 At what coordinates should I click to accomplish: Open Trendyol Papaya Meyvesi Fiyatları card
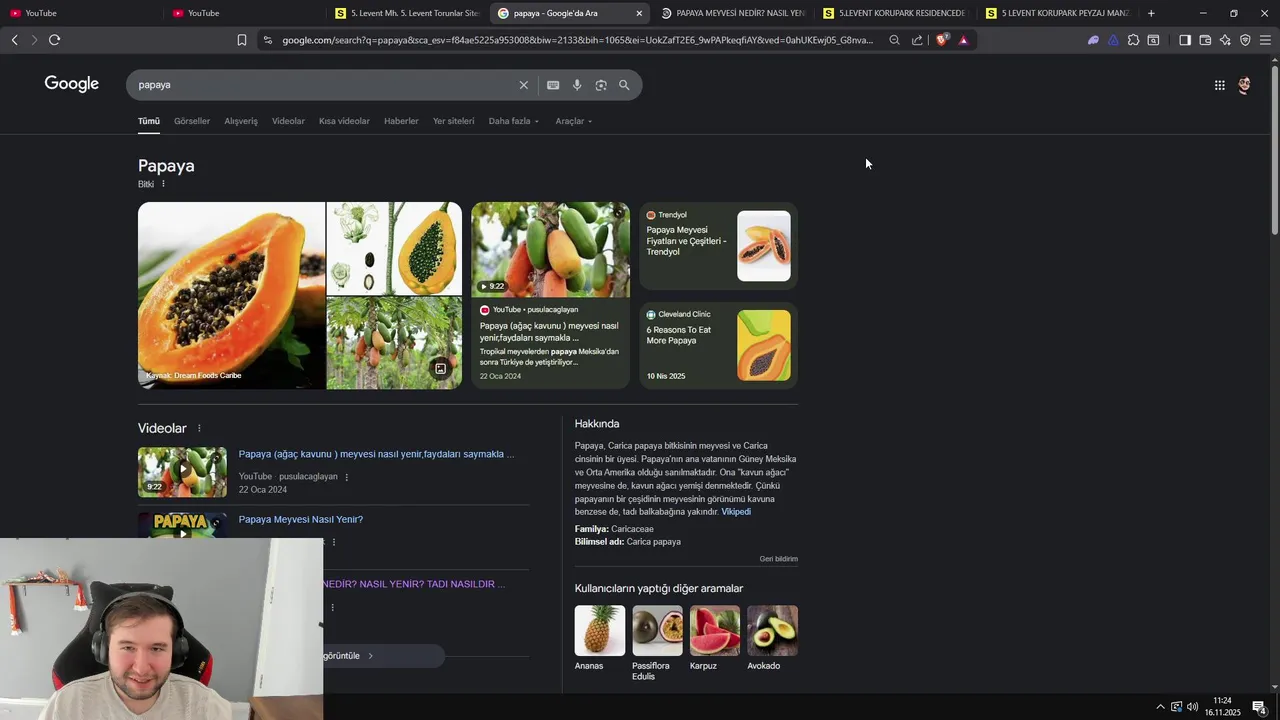coord(719,246)
